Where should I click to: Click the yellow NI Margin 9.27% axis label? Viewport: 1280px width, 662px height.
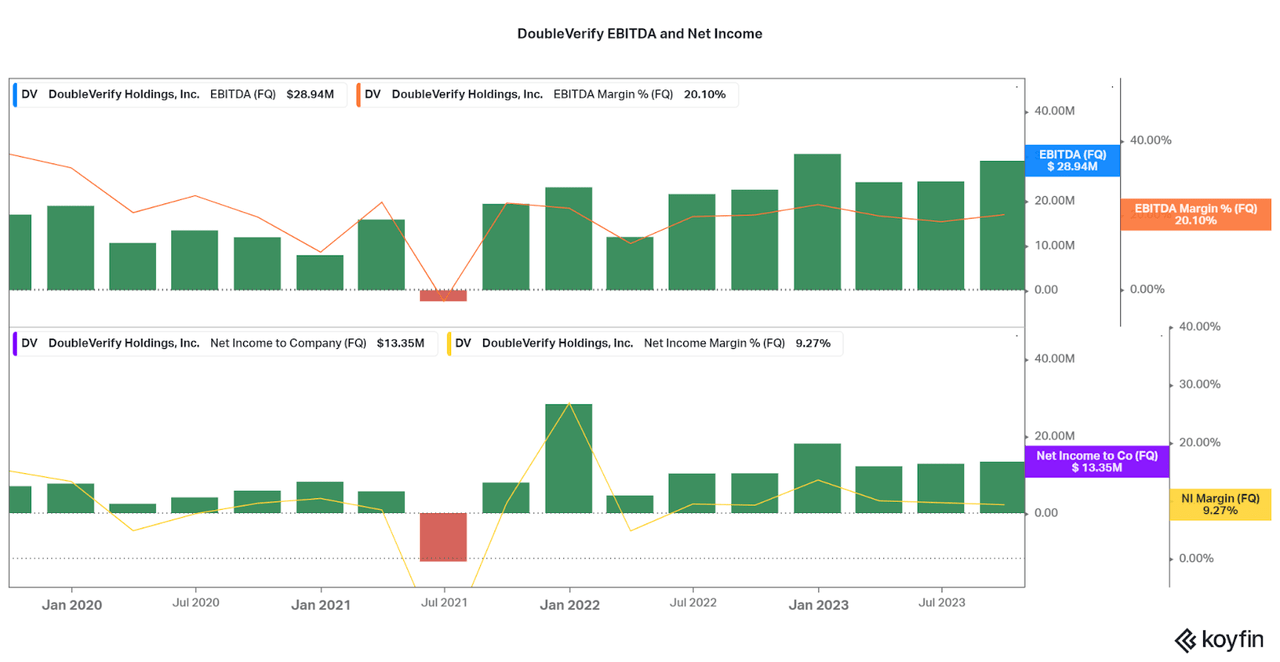tap(1220, 504)
